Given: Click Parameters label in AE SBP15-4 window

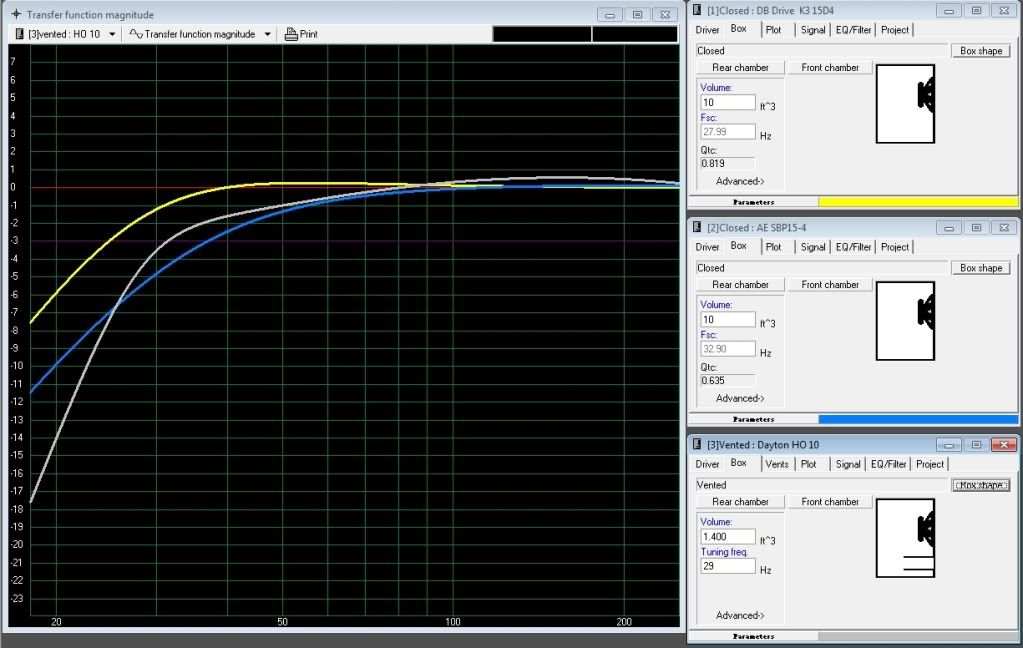Looking at the screenshot, I should click(754, 420).
